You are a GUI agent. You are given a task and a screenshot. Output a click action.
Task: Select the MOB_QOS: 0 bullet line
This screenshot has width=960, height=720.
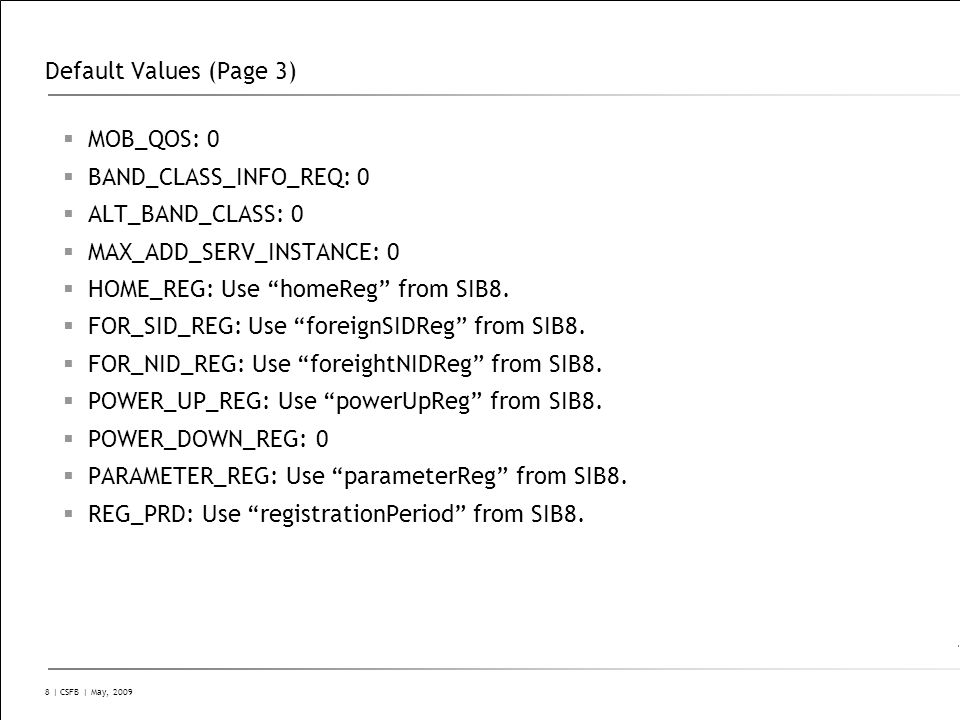pyautogui.click(x=154, y=140)
